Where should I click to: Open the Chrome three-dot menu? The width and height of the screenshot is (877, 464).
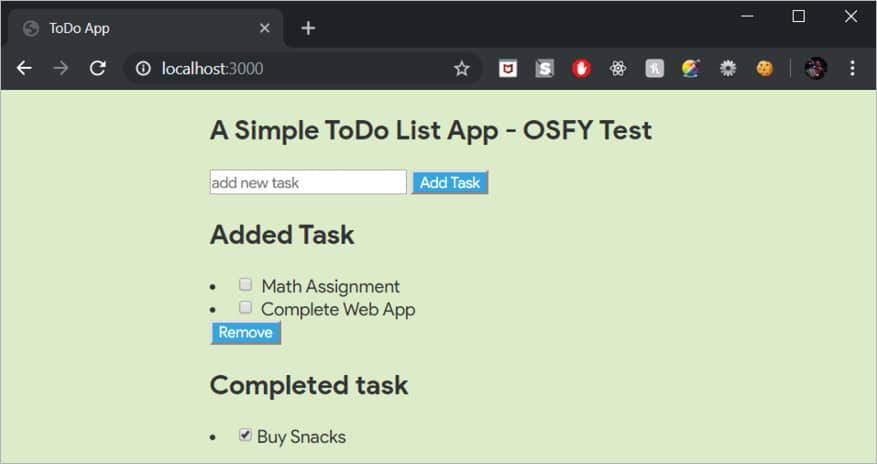[x=852, y=68]
